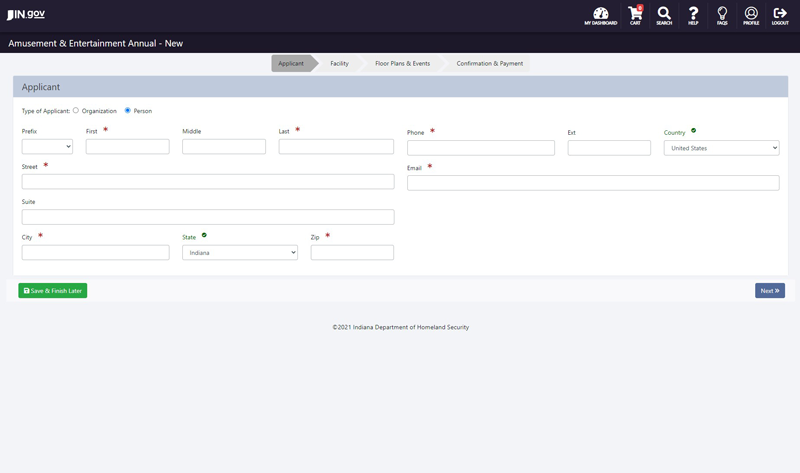This screenshot has width=800, height=473.
Task: Open the State dropdown showing Indiana
Action: [240, 253]
